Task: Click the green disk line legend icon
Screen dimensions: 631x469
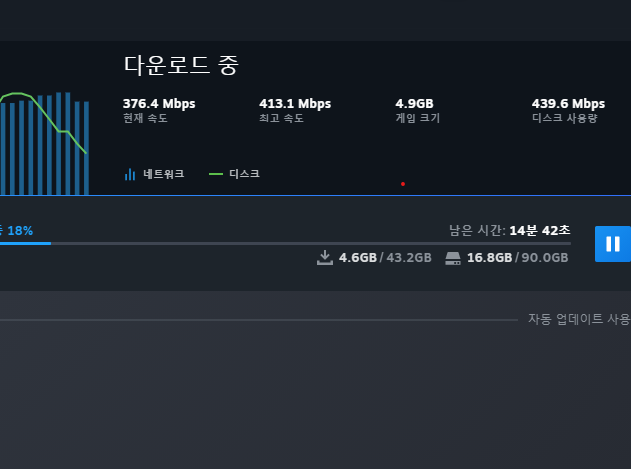Action: pyautogui.click(x=216, y=174)
